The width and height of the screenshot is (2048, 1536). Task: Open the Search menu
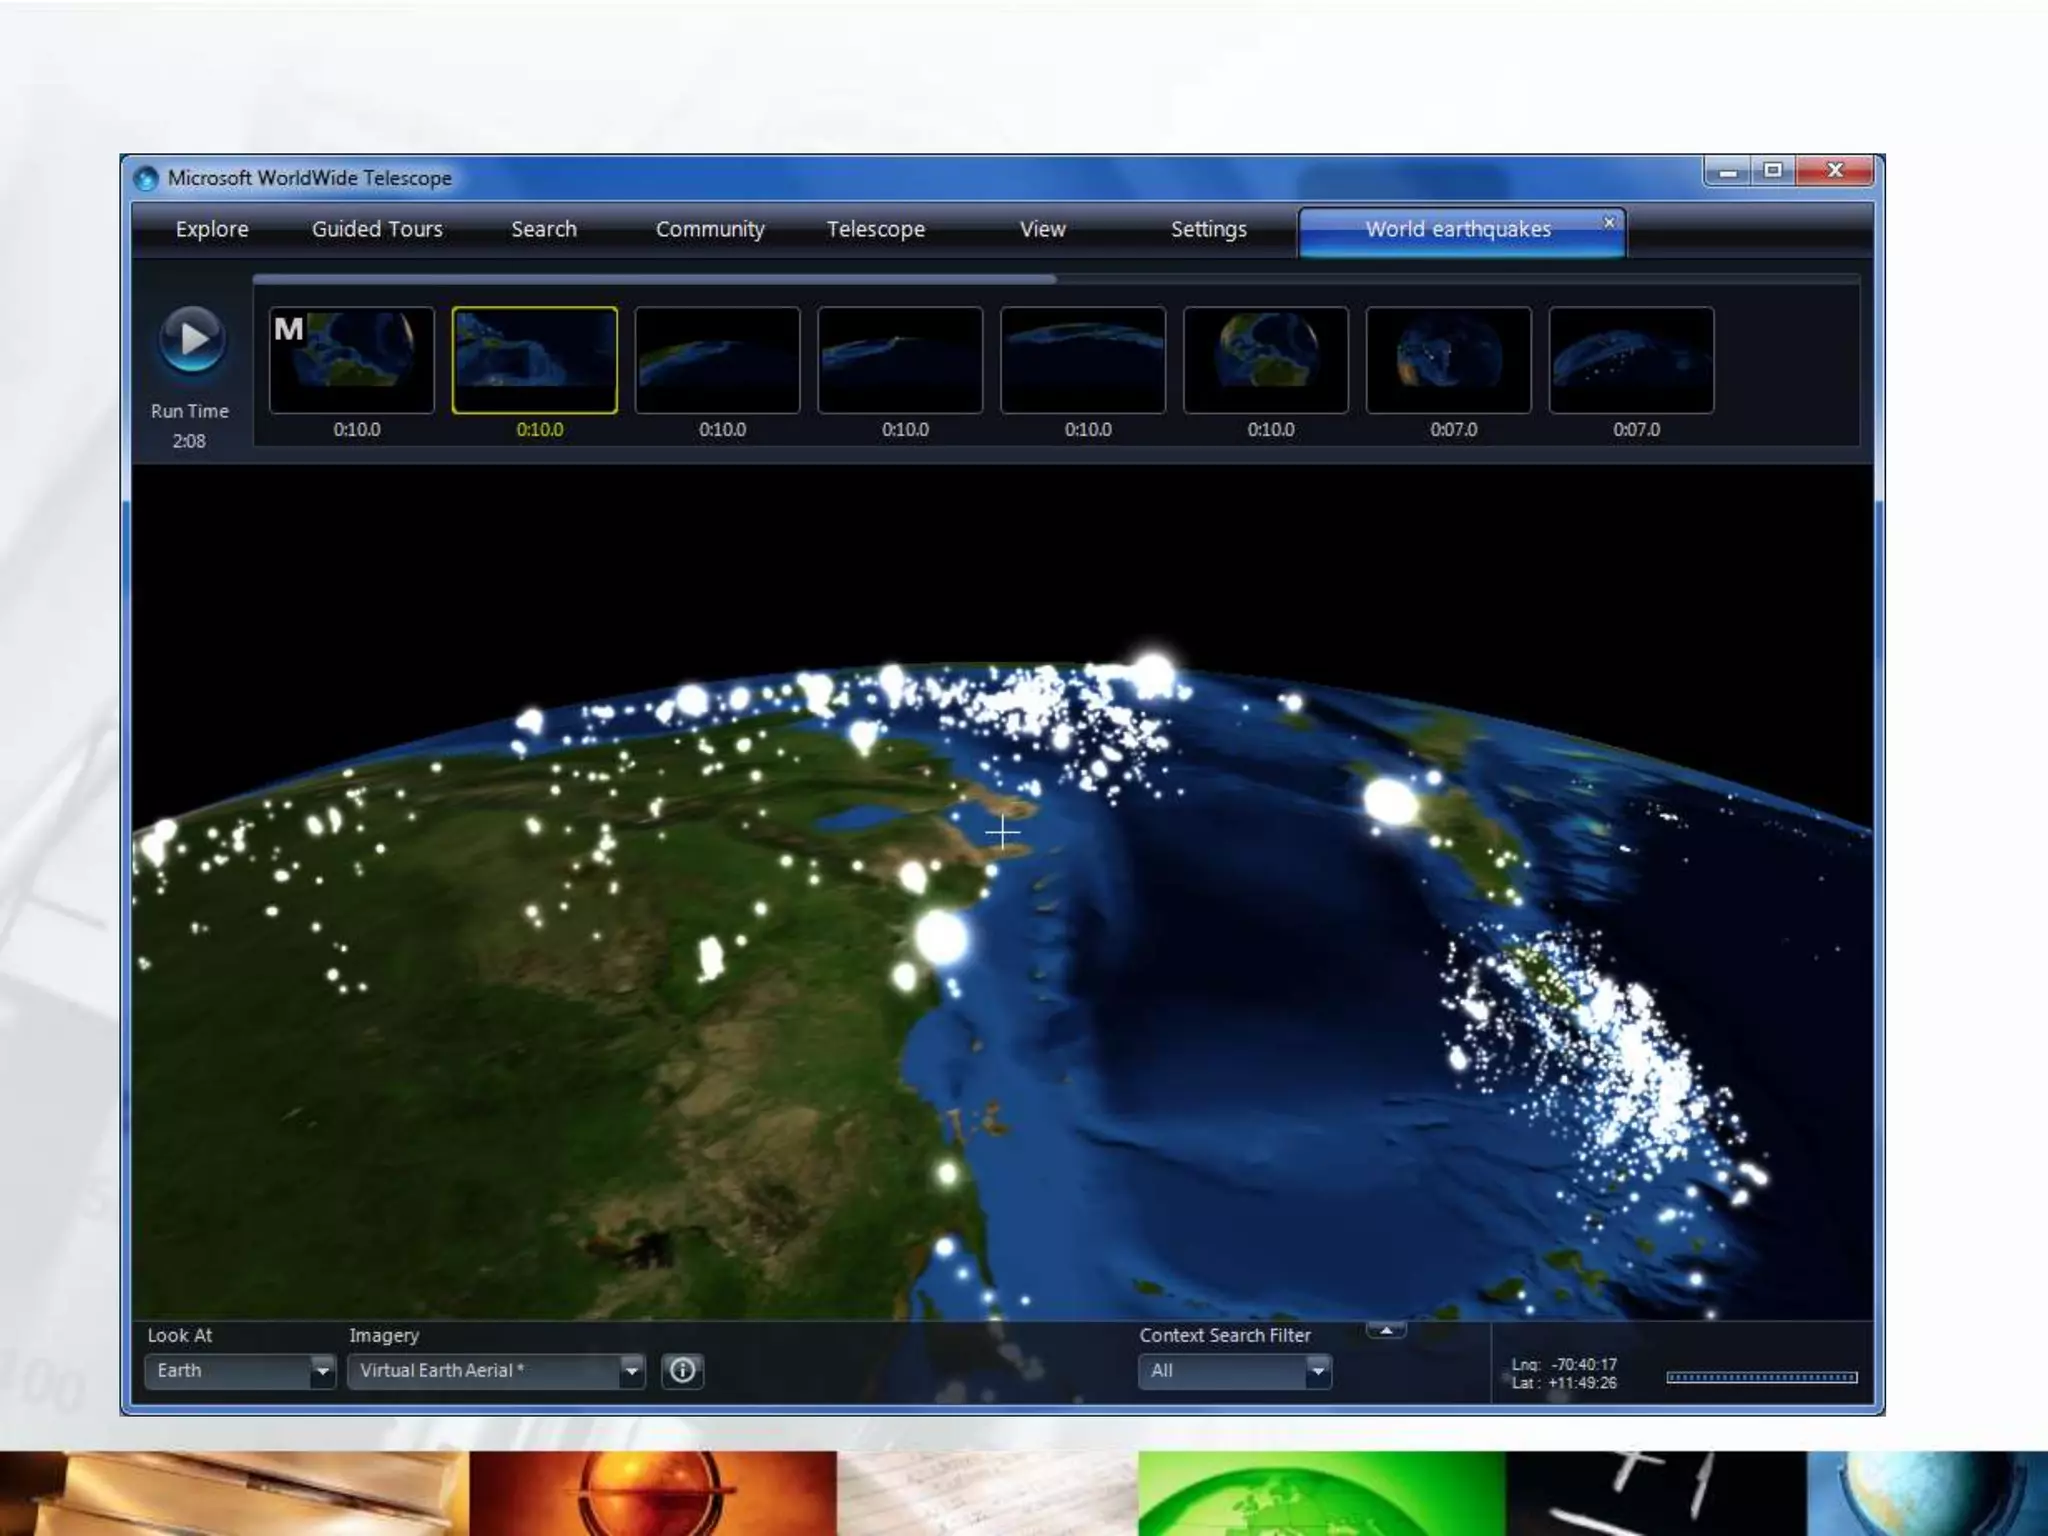tap(544, 229)
